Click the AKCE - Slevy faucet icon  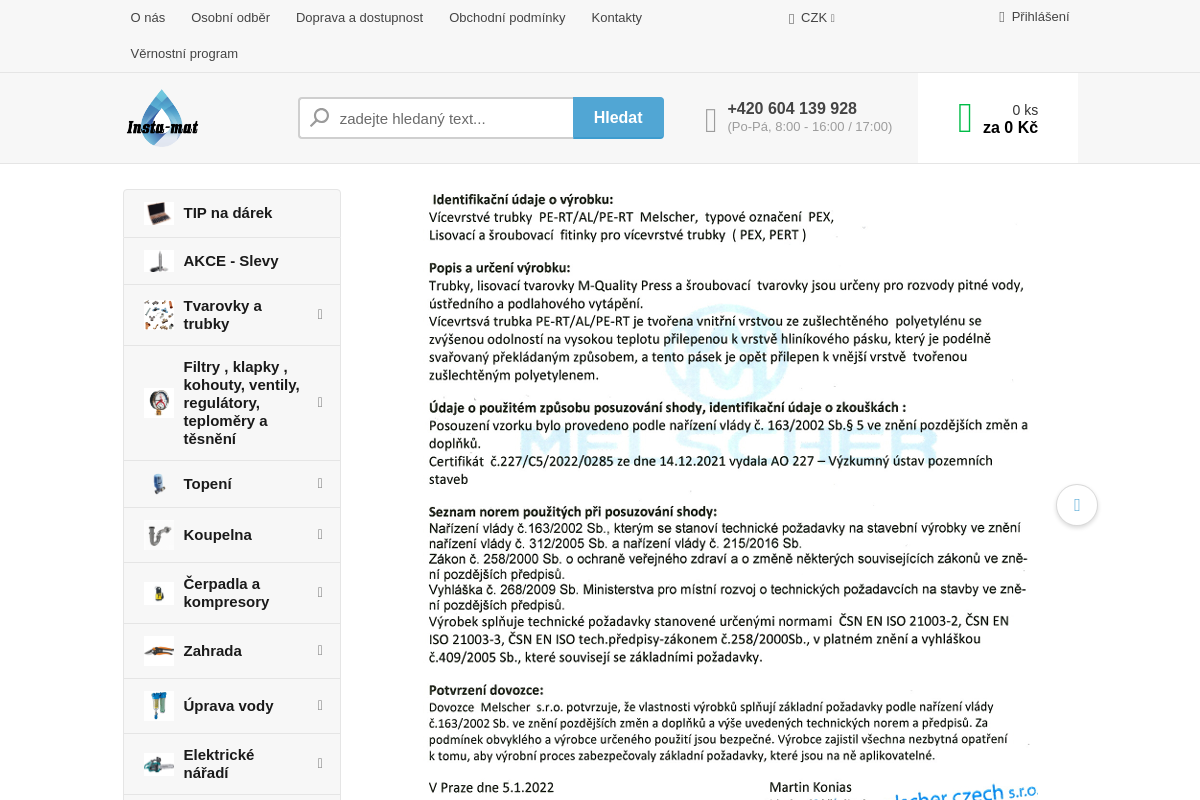click(x=158, y=261)
